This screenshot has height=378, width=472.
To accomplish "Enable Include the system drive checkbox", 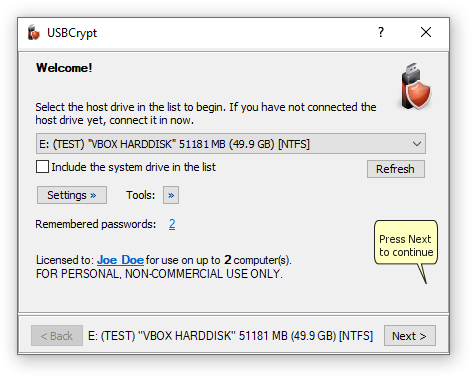I will click(x=42, y=167).
